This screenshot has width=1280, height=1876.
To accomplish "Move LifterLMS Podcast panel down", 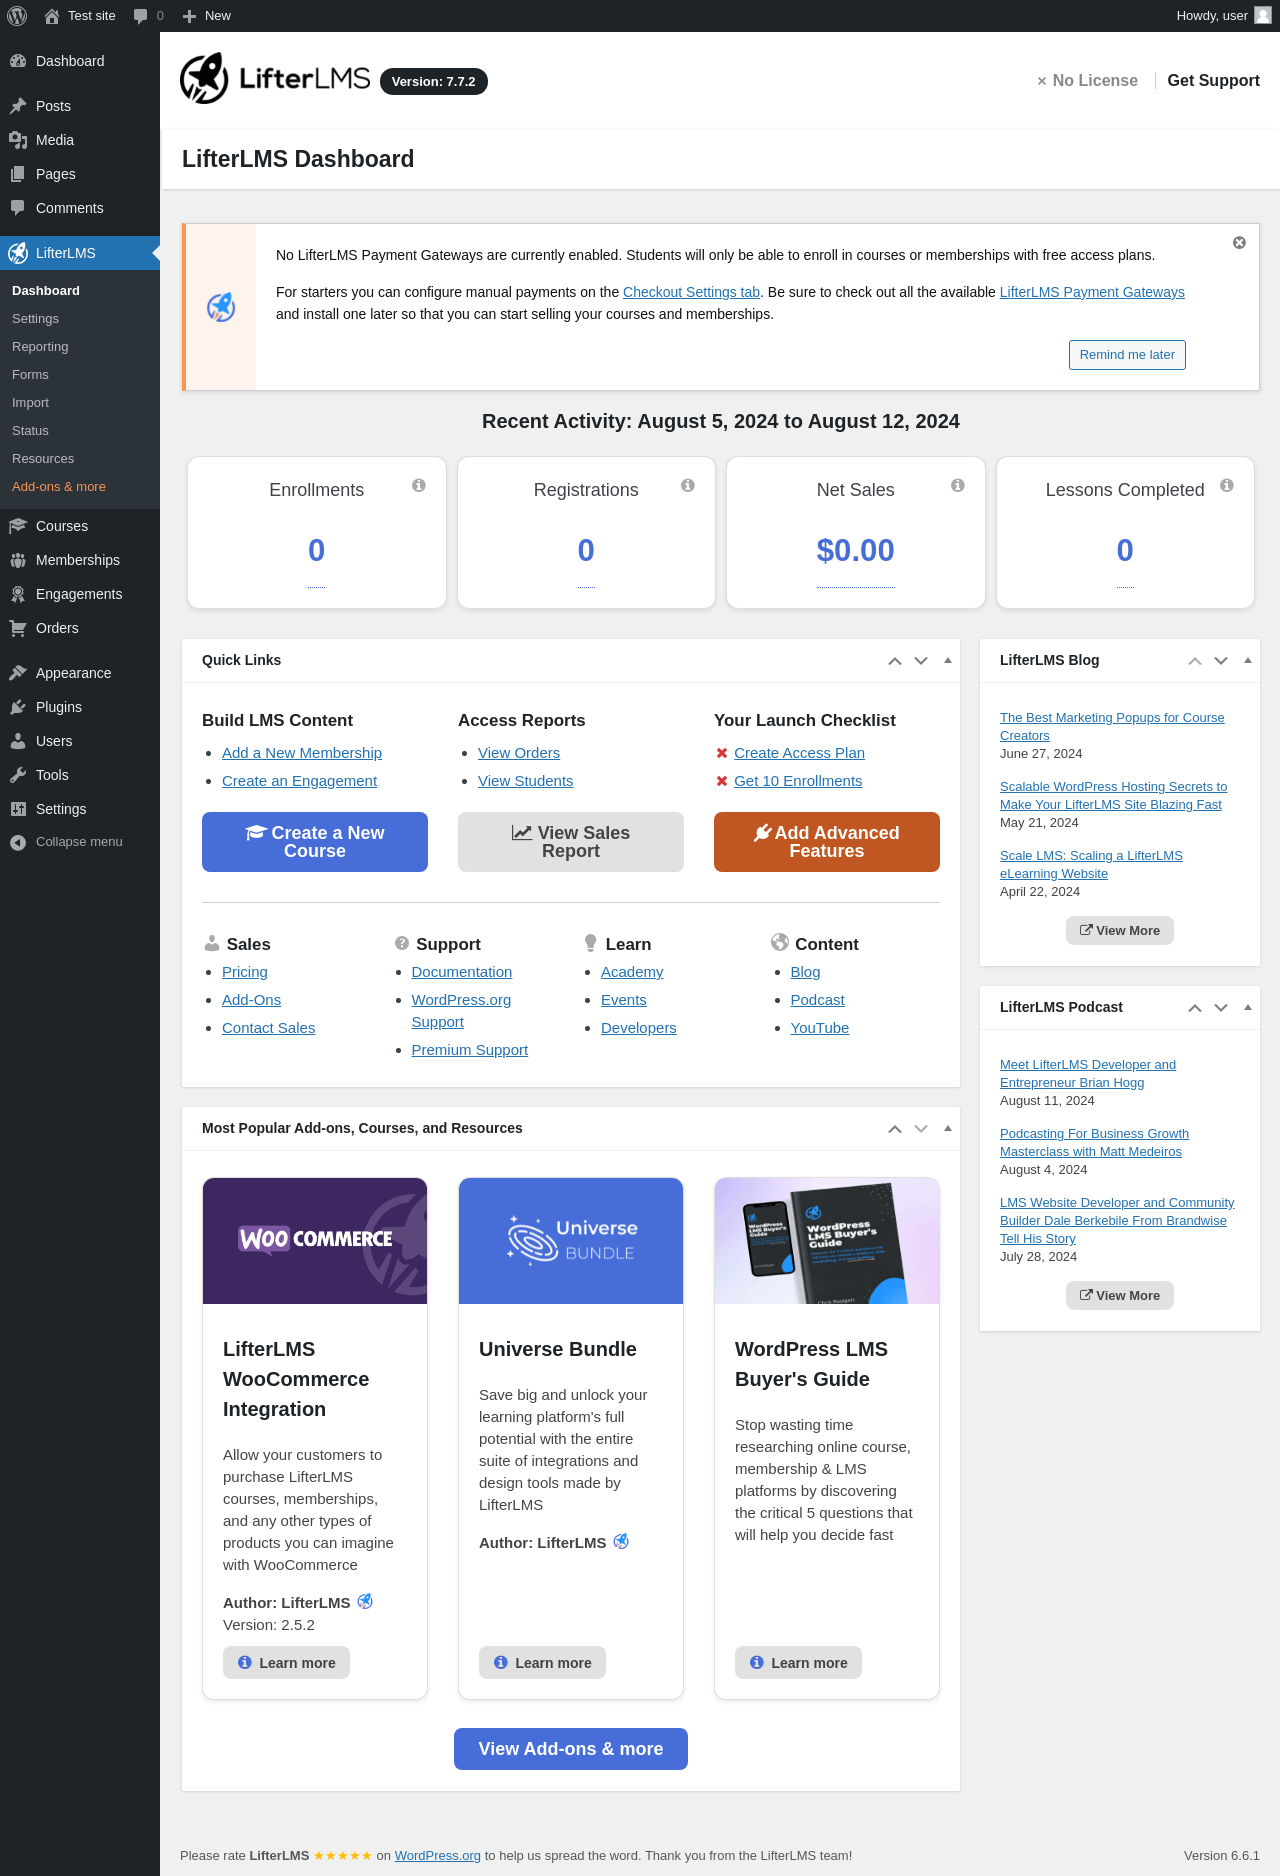I will [1221, 1008].
